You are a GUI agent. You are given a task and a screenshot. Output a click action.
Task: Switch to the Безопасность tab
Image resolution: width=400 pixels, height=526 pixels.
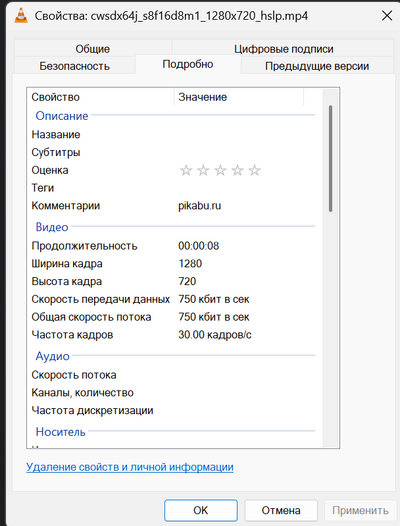pyautogui.click(x=74, y=66)
